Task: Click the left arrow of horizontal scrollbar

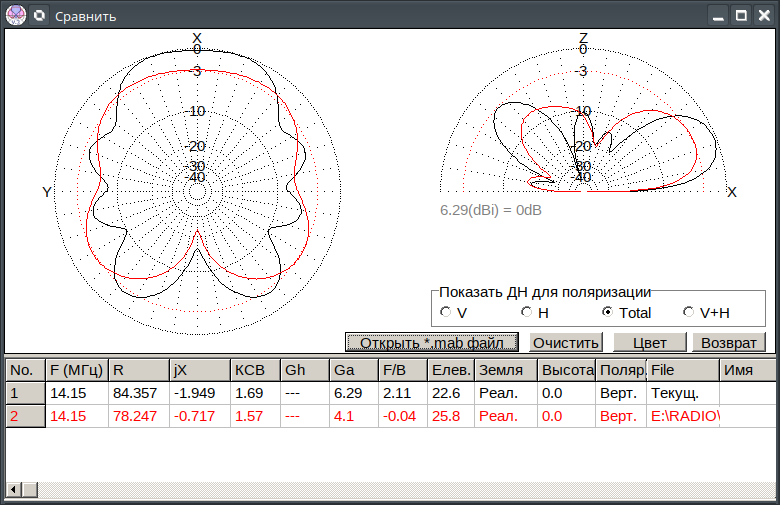Action: click(14, 489)
